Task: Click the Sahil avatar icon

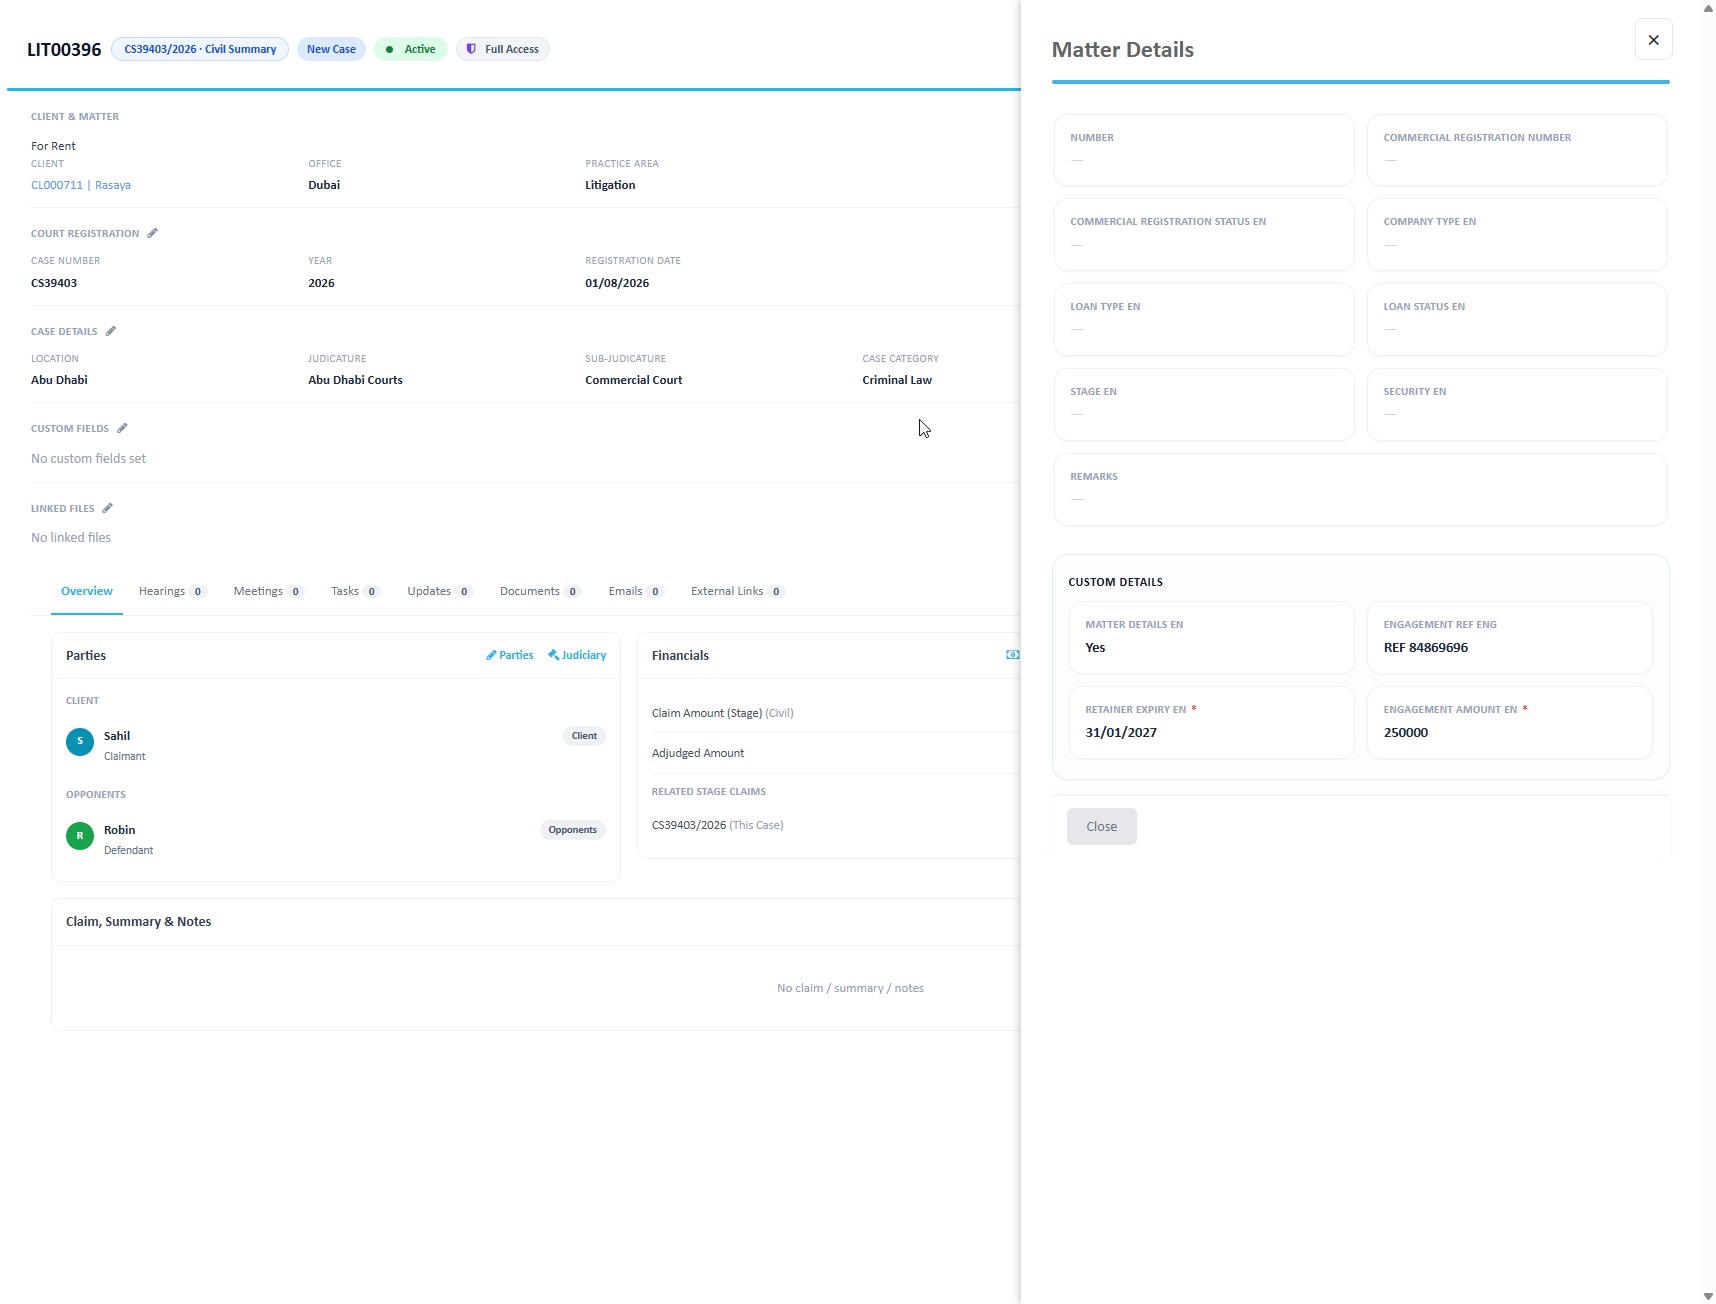Action: pyautogui.click(x=80, y=742)
